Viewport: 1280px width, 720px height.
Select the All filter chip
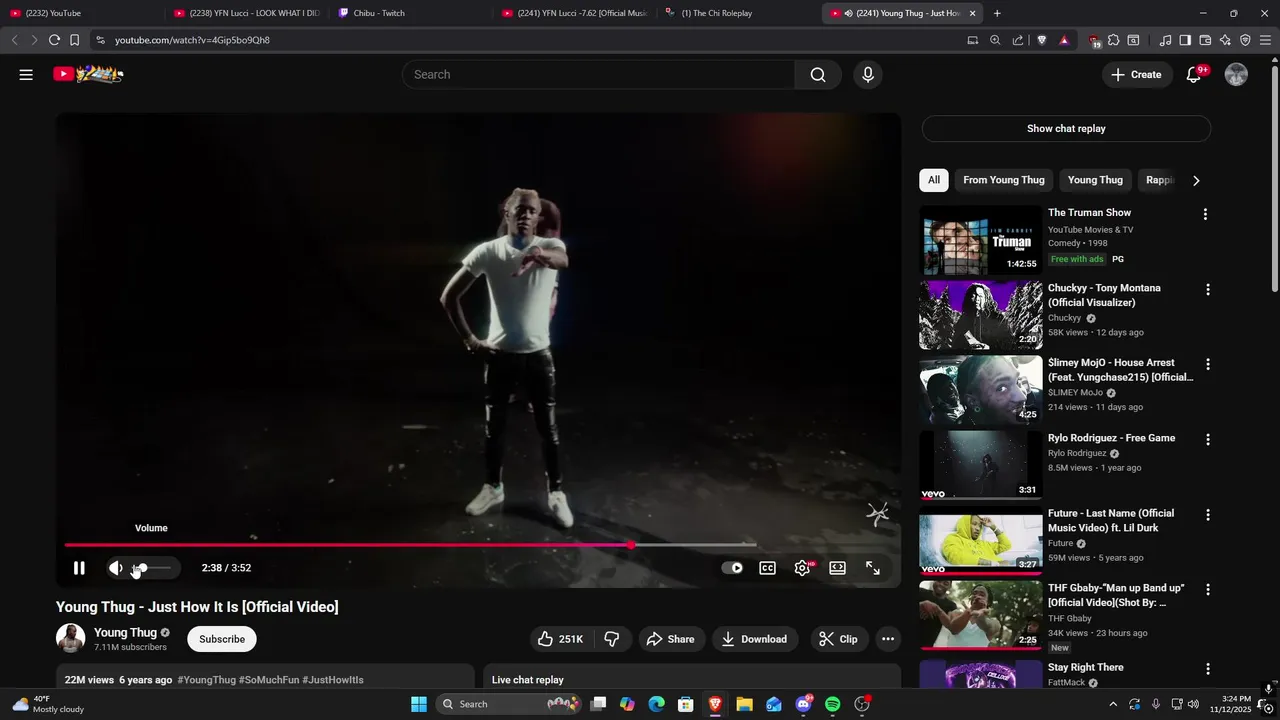point(933,180)
